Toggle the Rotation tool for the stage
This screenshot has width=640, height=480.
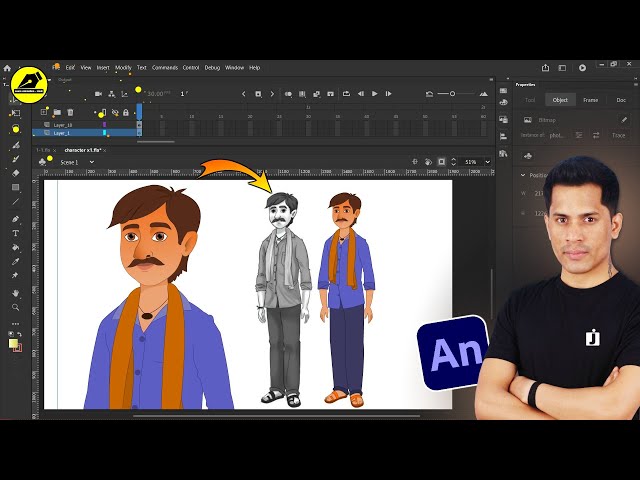[x=428, y=162]
